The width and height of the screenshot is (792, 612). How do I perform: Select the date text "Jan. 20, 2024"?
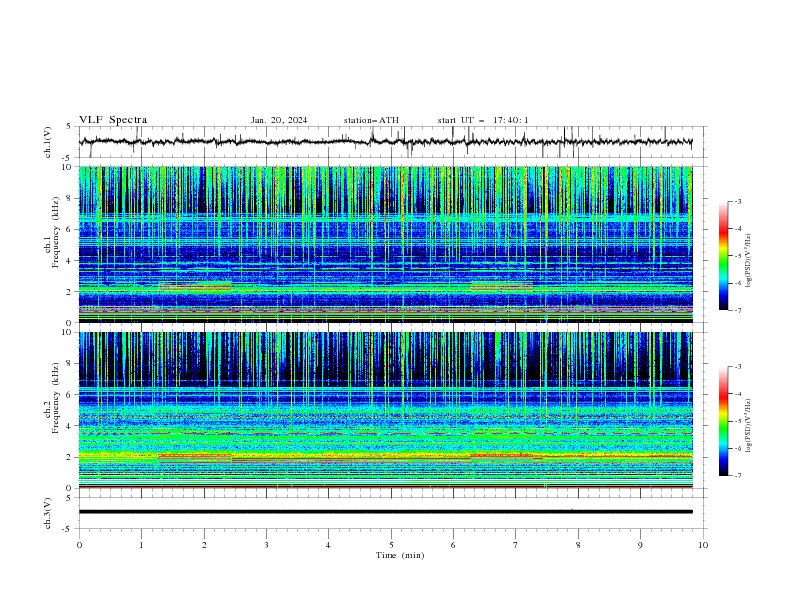(279, 120)
